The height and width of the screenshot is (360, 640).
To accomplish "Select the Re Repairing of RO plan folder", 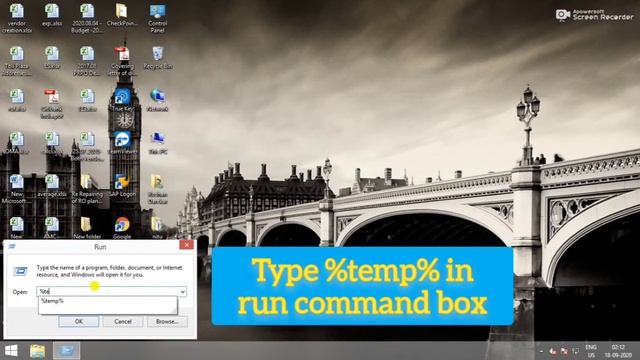I will click(87, 189).
